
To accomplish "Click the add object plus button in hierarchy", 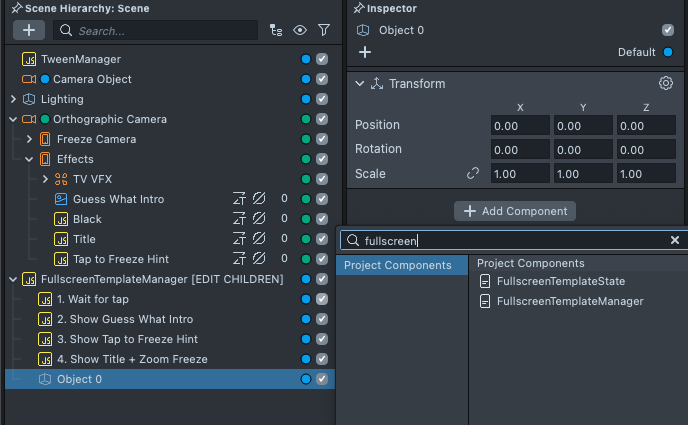I will [x=28, y=31].
